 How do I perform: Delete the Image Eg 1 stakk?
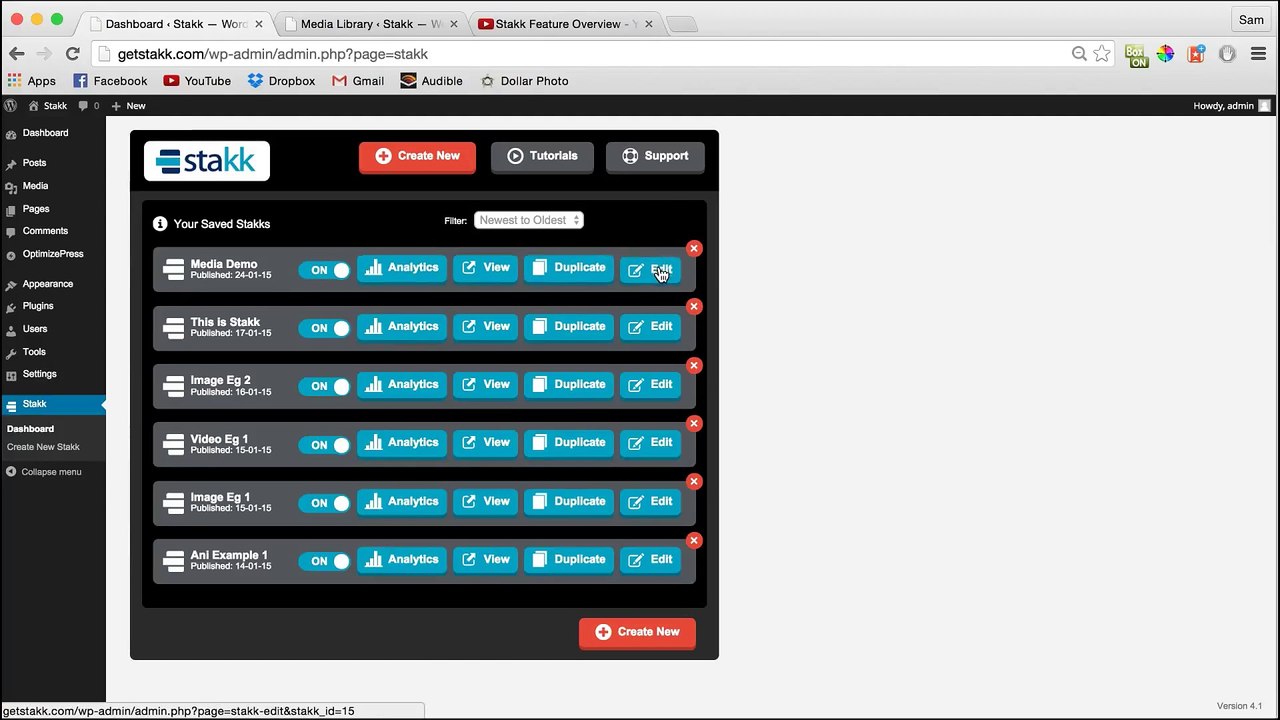click(x=694, y=481)
